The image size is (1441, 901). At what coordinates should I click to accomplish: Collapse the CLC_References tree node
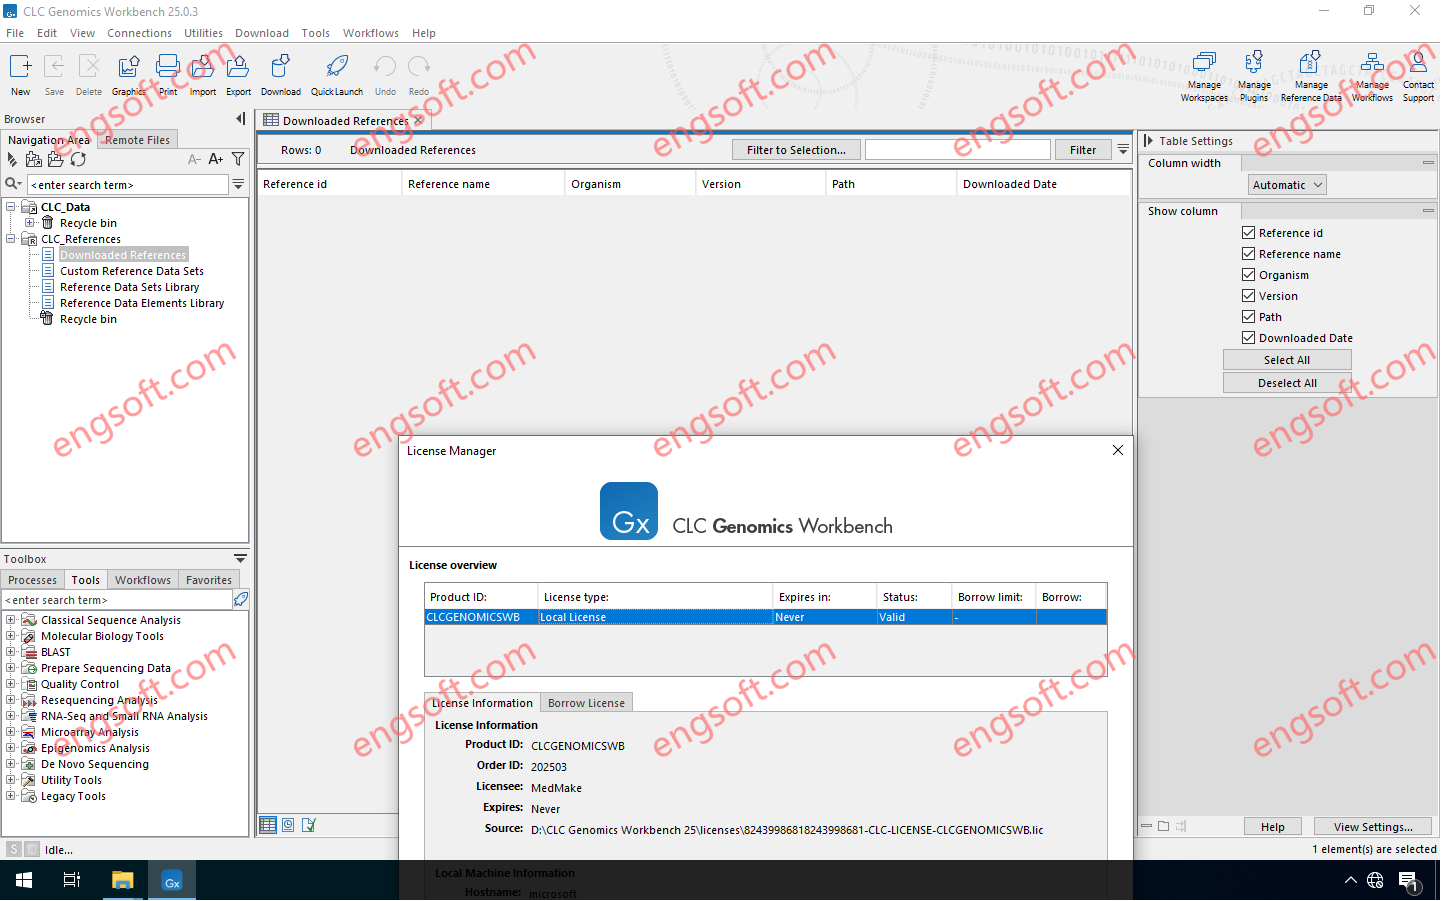11,239
